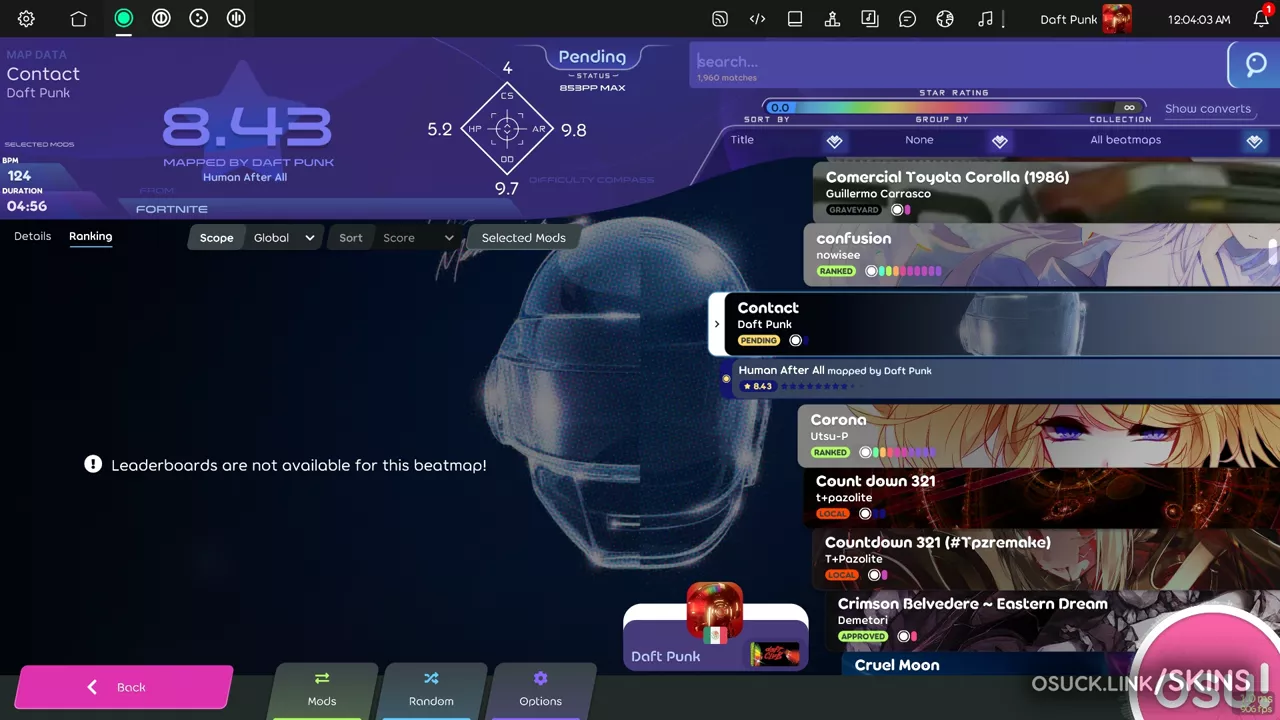Viewport: 1280px width, 720px height.
Task: Switch to the catch ruleset icon
Action: click(x=199, y=18)
